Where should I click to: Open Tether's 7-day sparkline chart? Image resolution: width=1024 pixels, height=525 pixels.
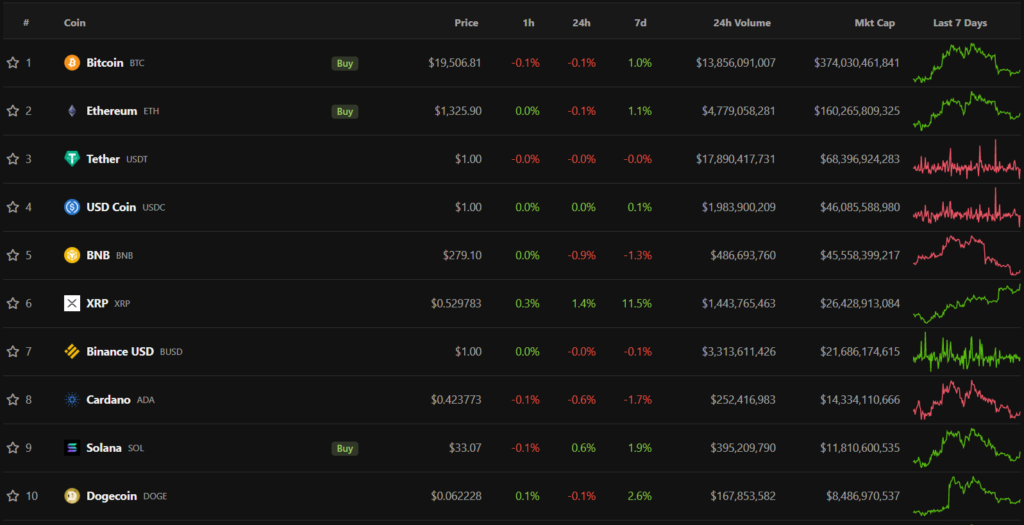pyautogui.click(x=967, y=160)
